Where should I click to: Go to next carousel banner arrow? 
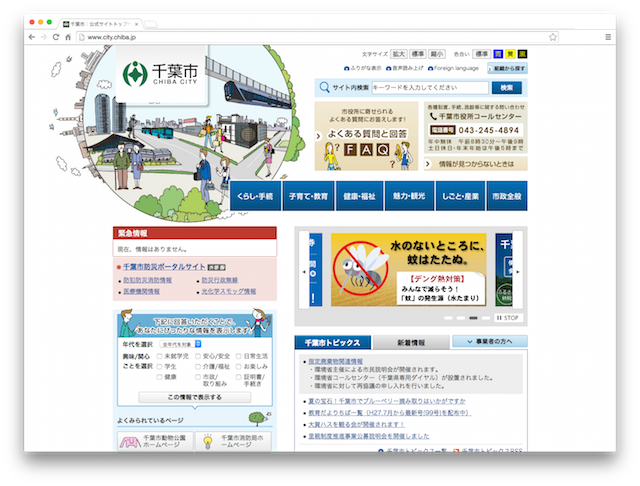click(x=518, y=271)
